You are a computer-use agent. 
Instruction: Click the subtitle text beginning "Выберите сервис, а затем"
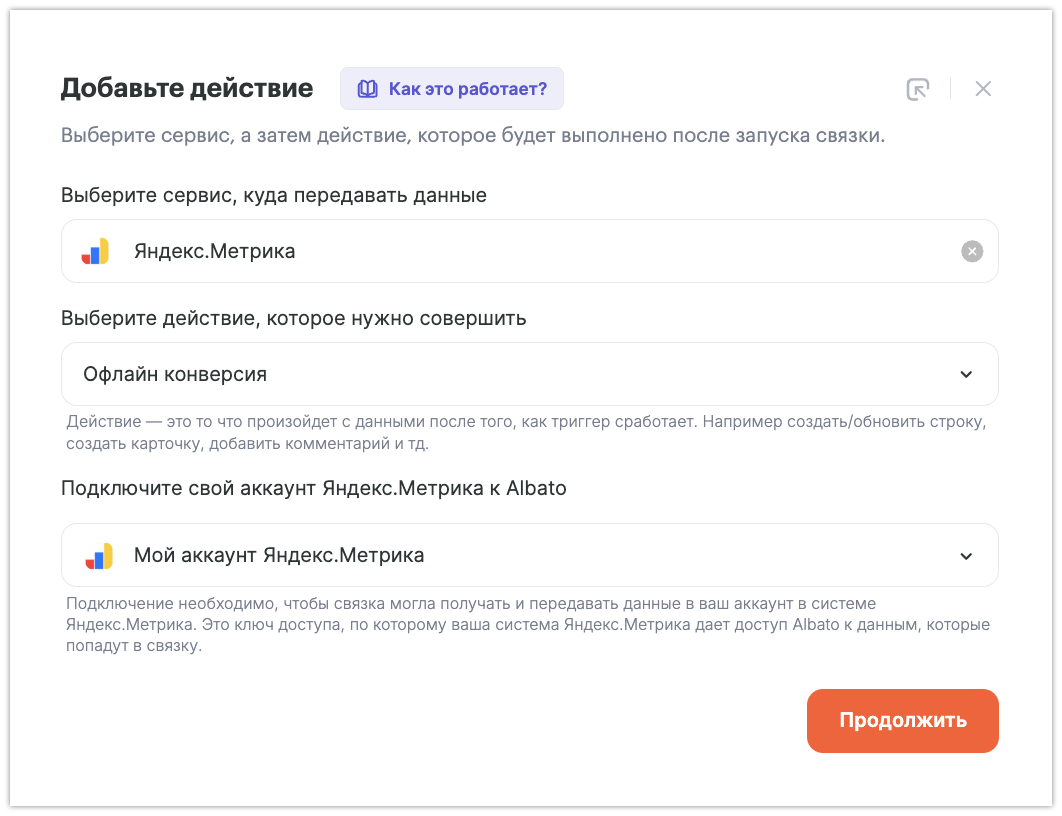473,136
